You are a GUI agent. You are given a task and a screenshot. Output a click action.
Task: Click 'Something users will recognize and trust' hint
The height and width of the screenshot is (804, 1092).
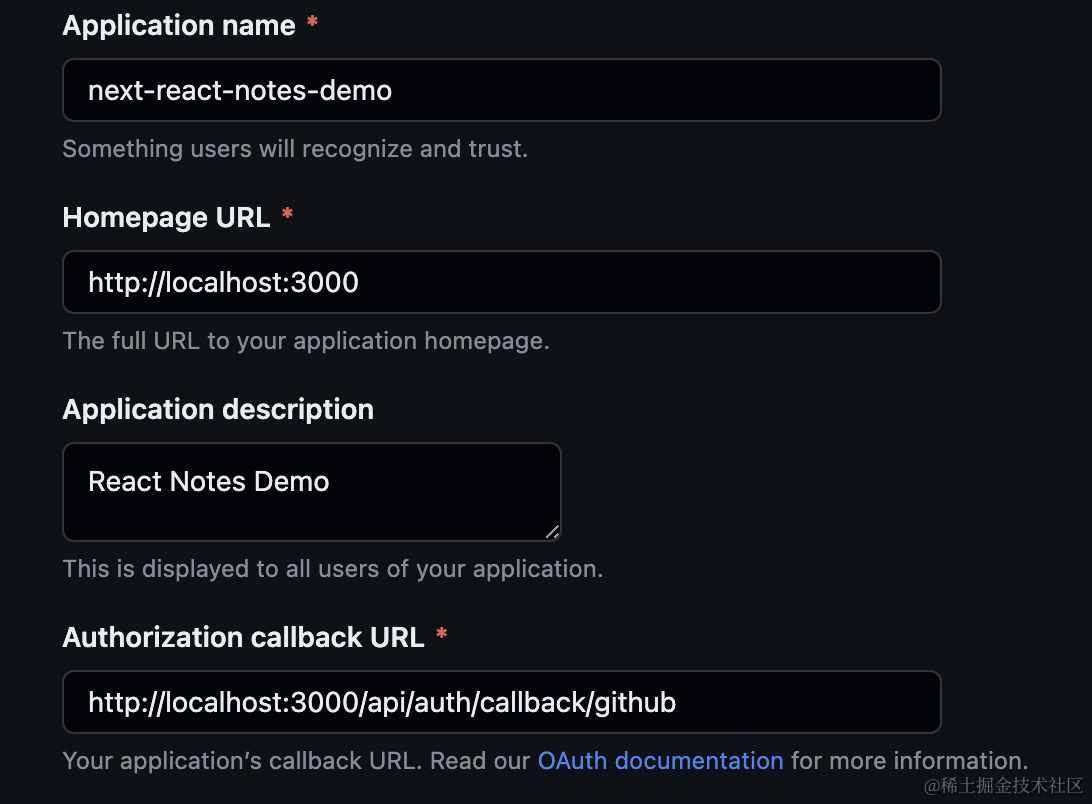pos(294,149)
